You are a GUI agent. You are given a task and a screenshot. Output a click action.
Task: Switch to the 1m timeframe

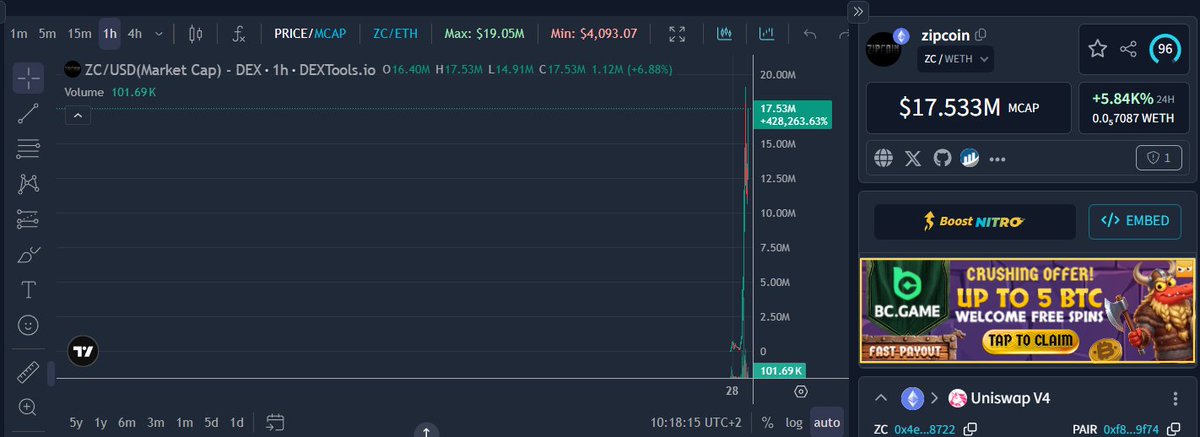point(18,34)
